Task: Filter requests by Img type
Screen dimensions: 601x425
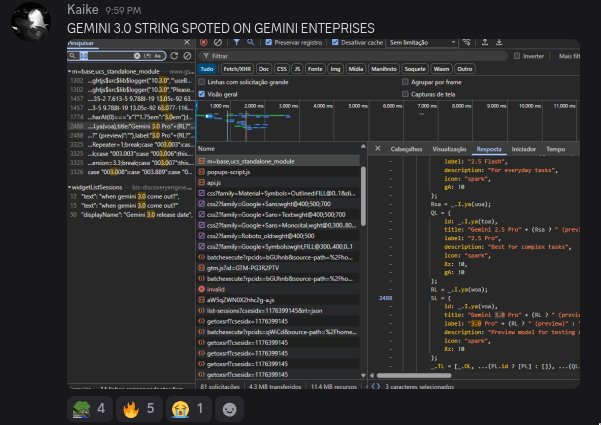Action: [335, 69]
